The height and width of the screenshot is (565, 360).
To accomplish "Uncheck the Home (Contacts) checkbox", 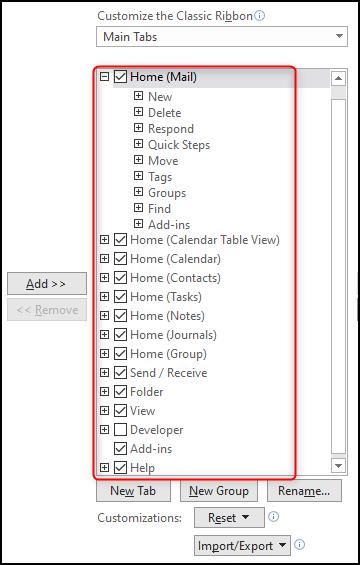I will click(120, 277).
